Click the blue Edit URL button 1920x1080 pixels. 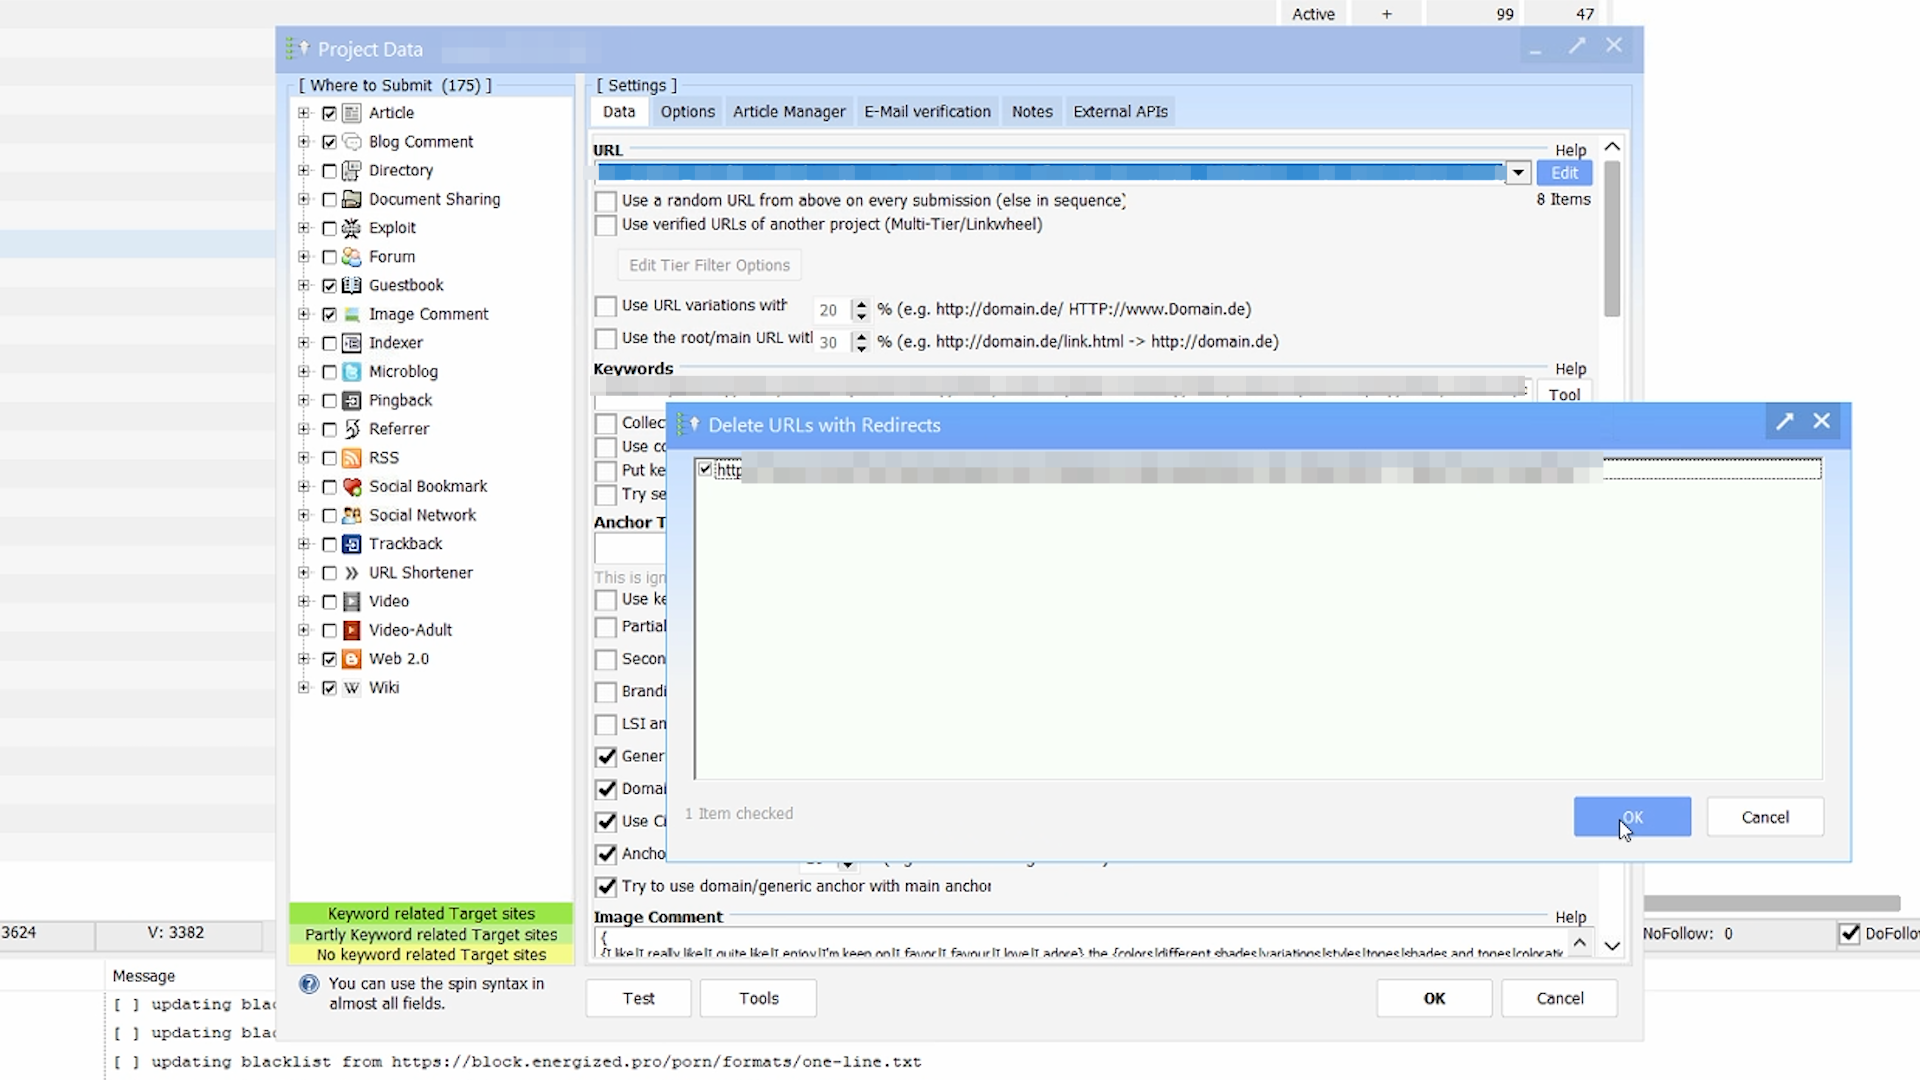click(x=1564, y=173)
